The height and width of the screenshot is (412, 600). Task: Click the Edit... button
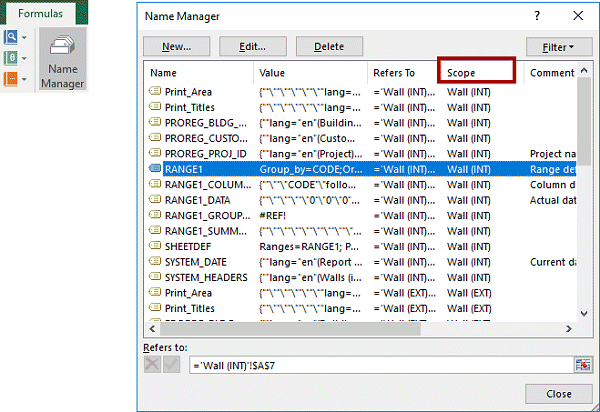click(x=252, y=46)
